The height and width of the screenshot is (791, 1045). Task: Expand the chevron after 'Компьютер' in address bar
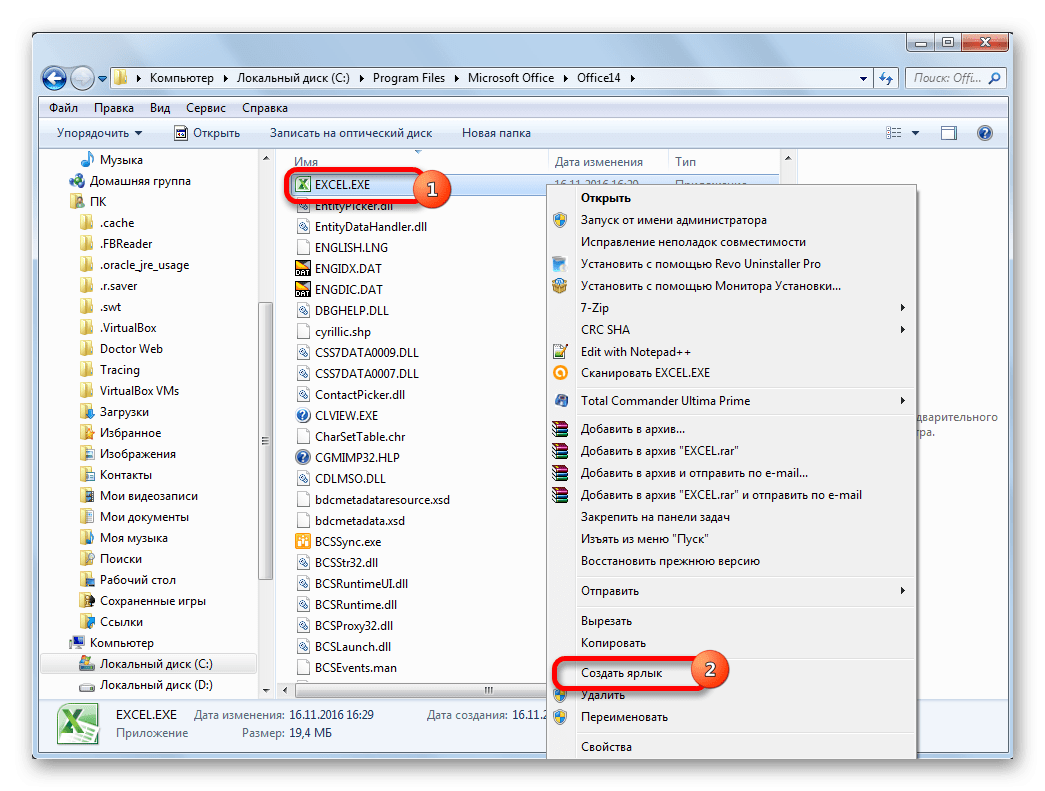click(x=225, y=78)
